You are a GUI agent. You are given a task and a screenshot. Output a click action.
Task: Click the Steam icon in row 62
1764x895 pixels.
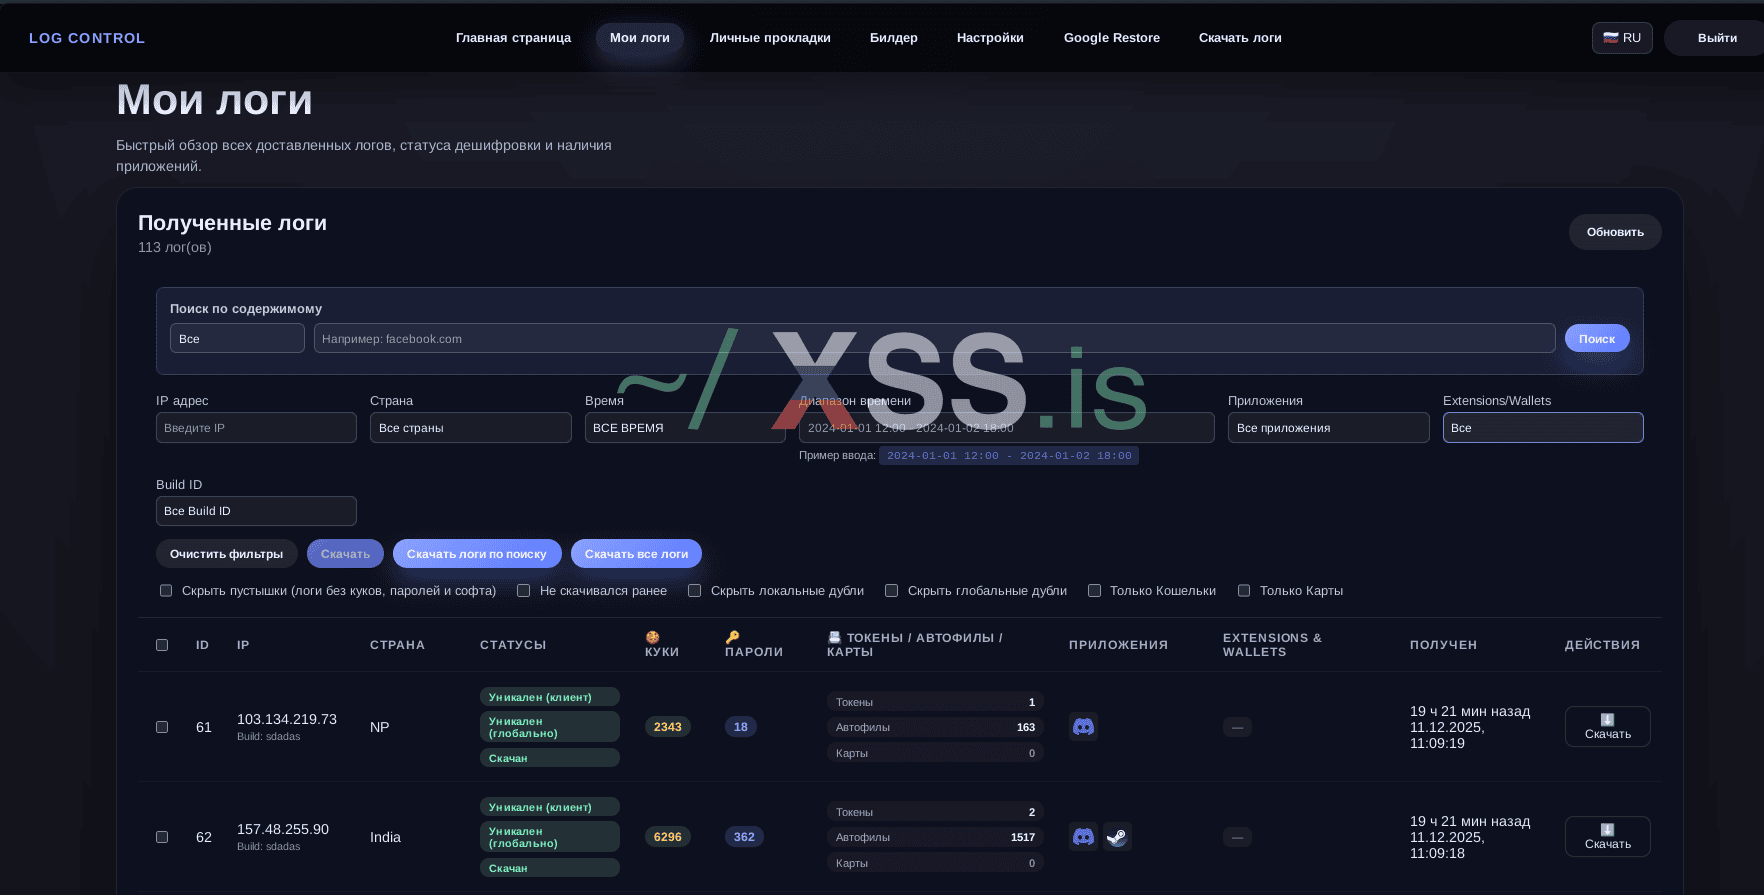[1117, 837]
